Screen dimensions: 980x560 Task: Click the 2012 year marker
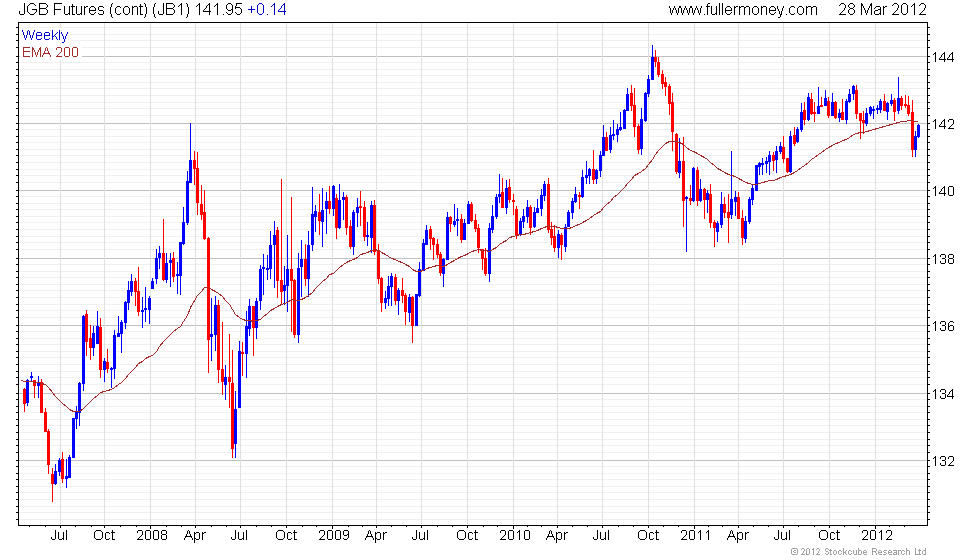(x=878, y=535)
